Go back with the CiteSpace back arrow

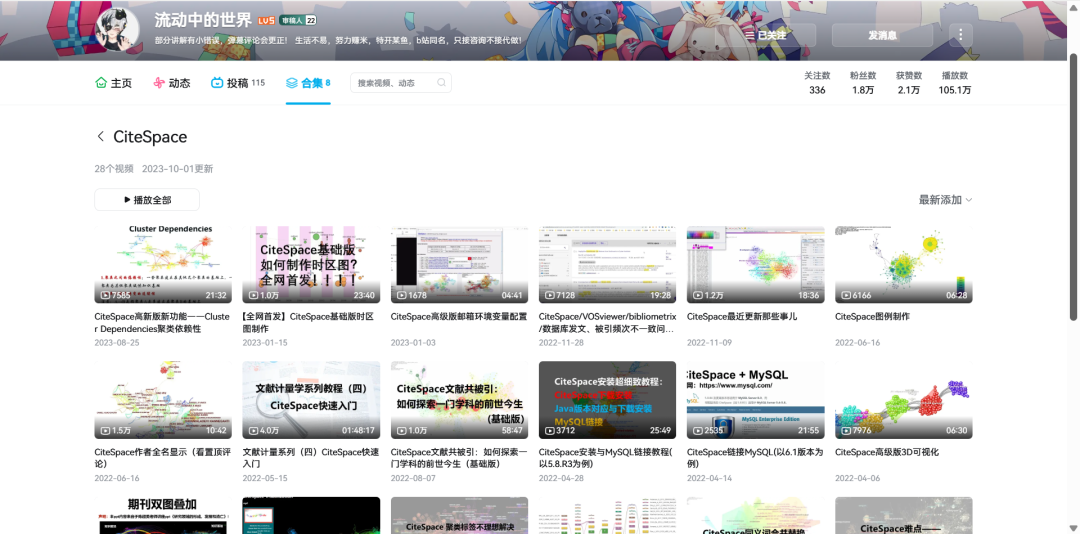(x=101, y=136)
